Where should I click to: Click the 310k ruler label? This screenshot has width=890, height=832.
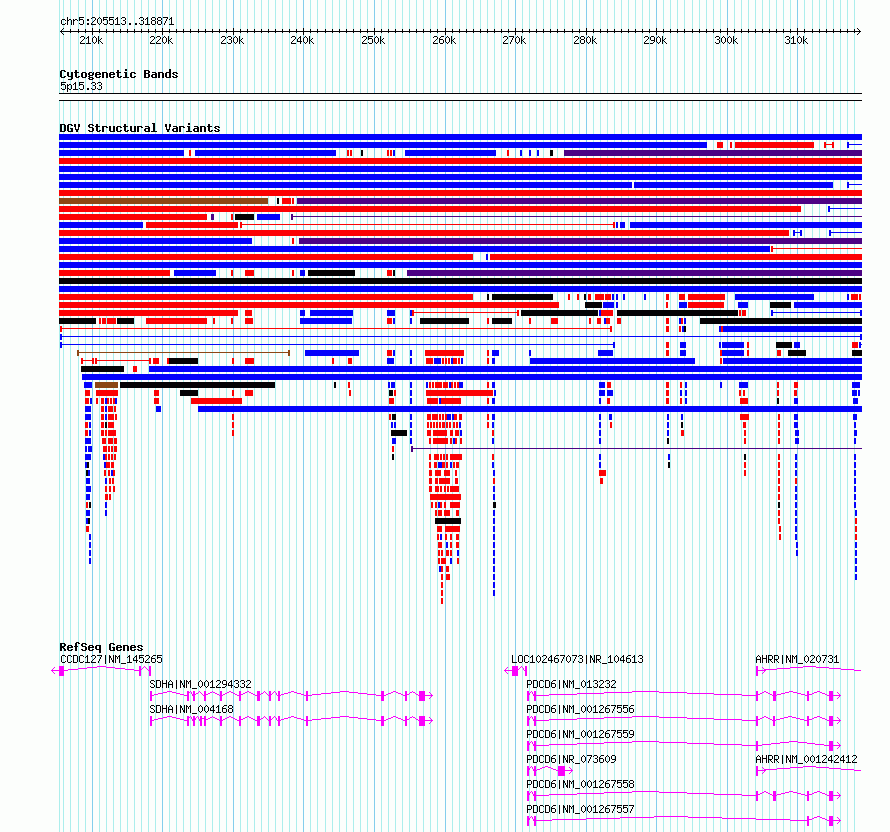(796, 40)
